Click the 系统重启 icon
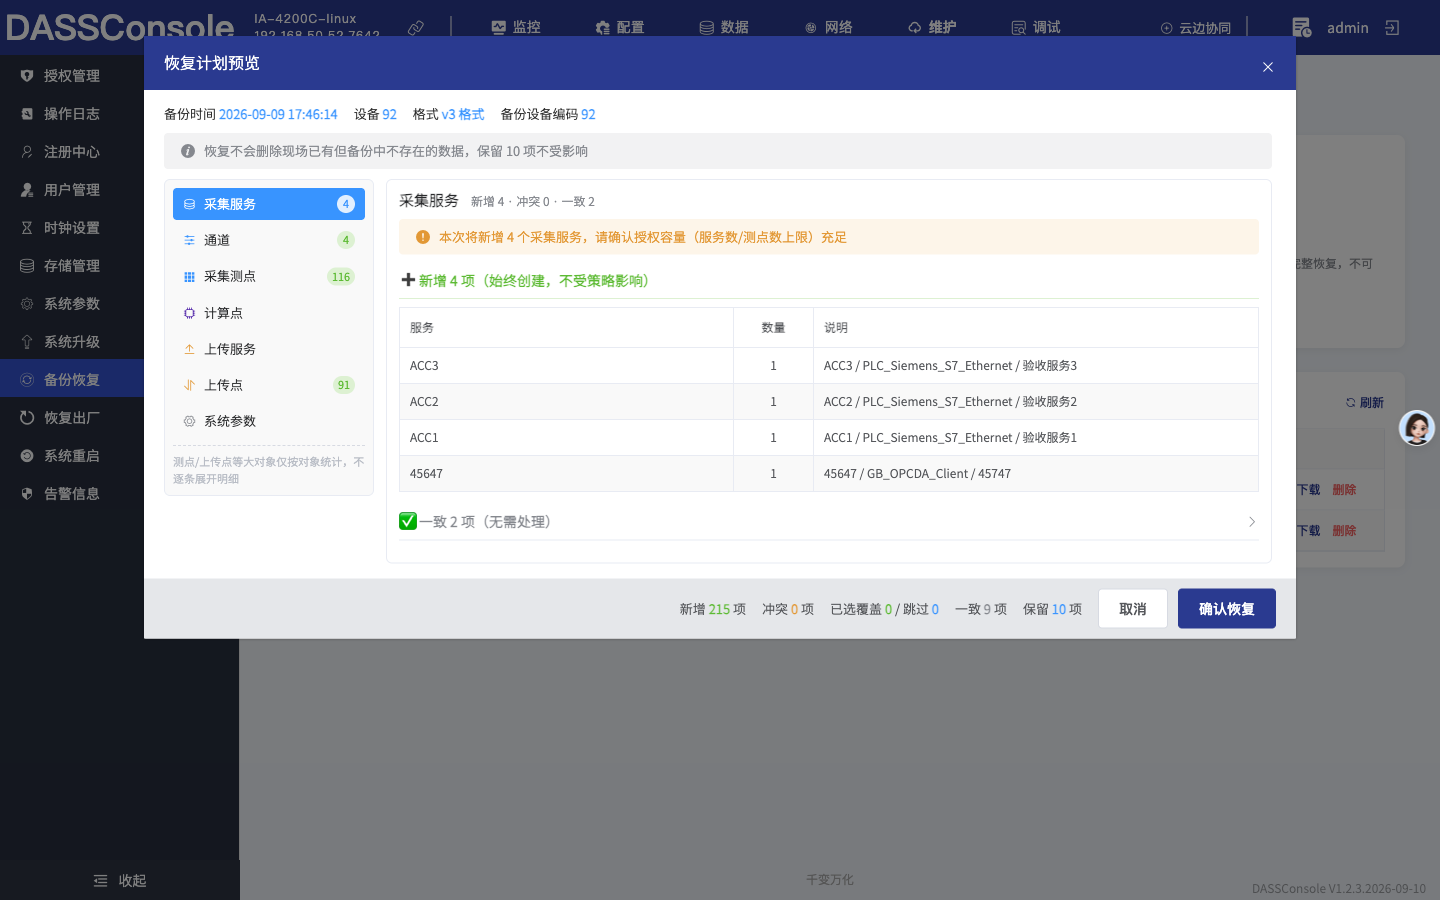 (27, 456)
